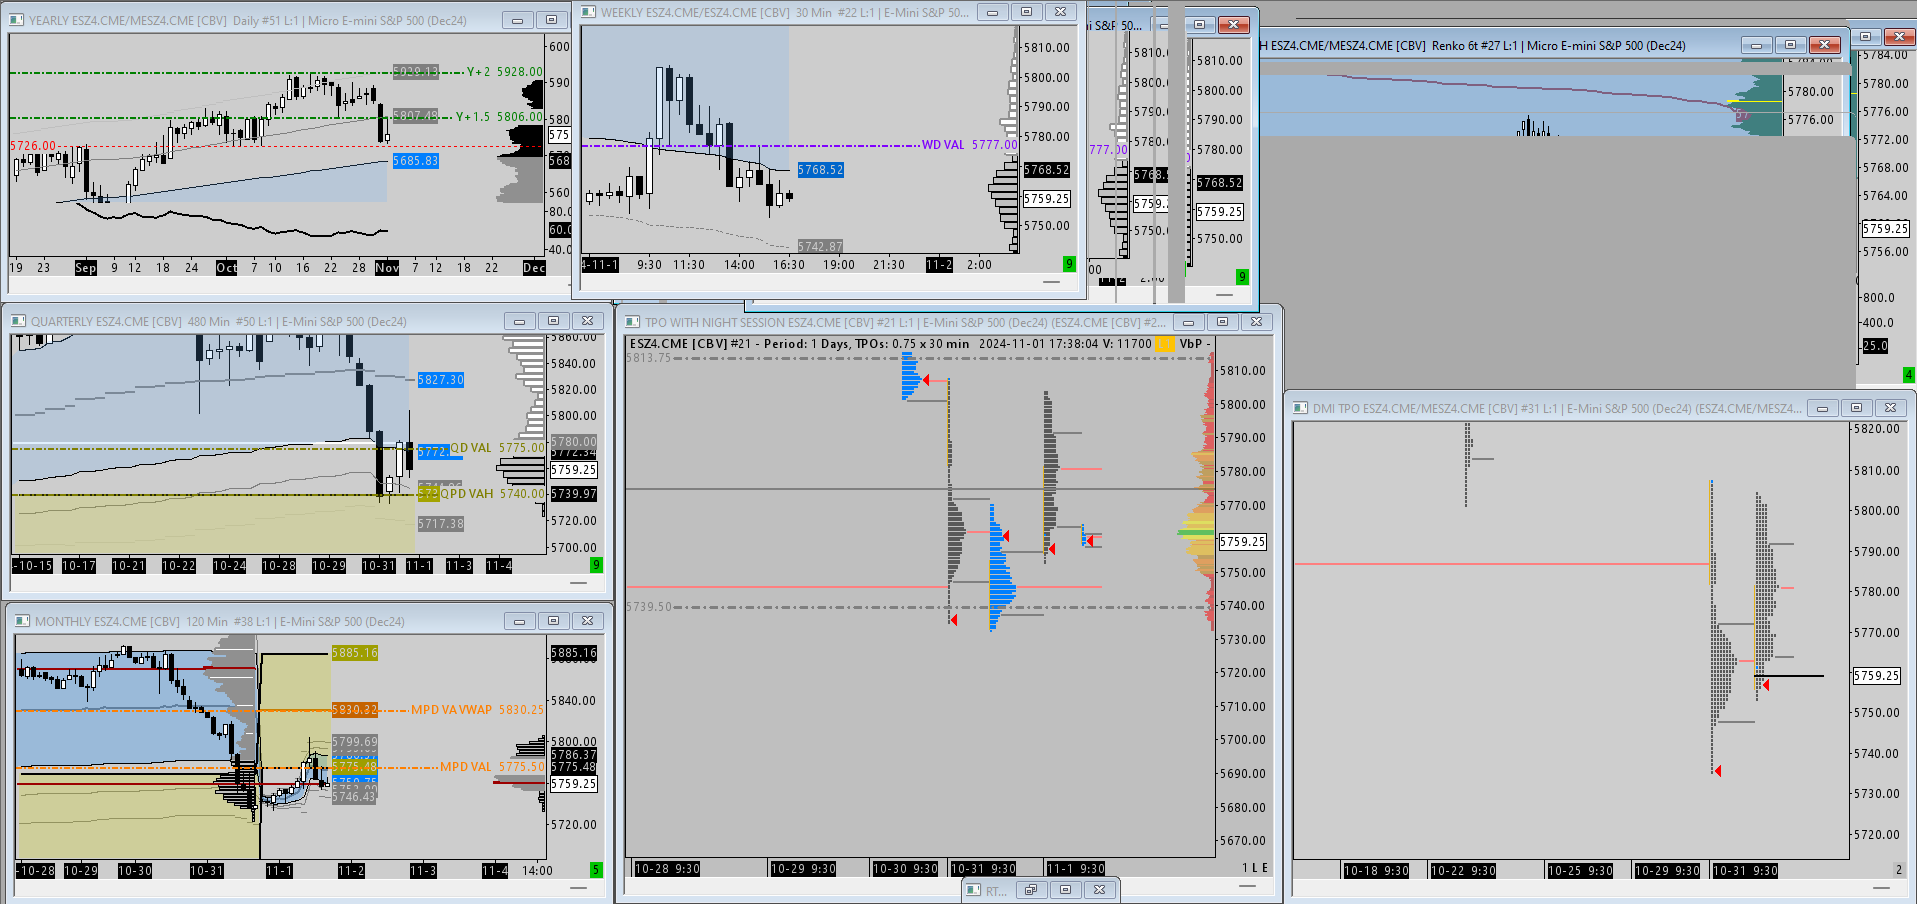The height and width of the screenshot is (904, 1917).
Task: Click the blue 5685.83 value label in YEARLY chart
Action: click(416, 161)
